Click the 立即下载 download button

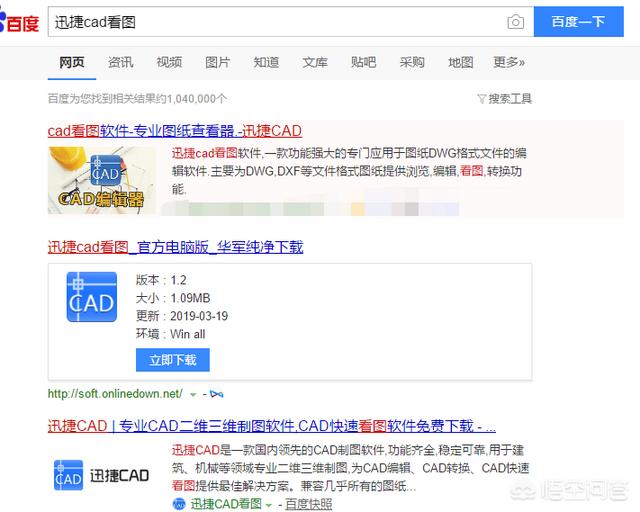point(172,360)
